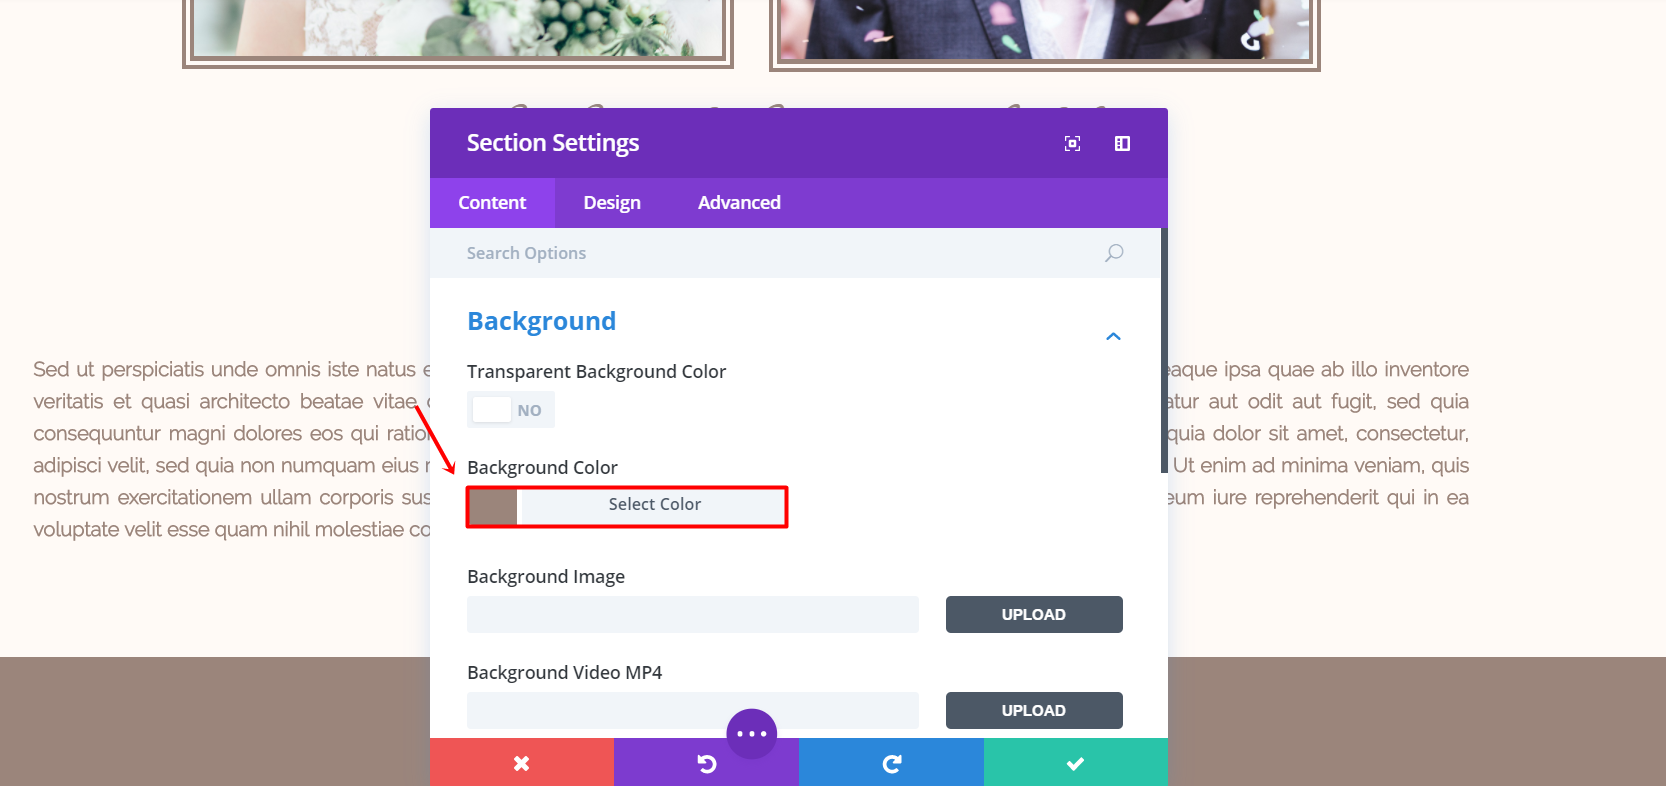1666x786 pixels.
Task: Open the purple three-dots builder menu
Action: pyautogui.click(x=752, y=734)
